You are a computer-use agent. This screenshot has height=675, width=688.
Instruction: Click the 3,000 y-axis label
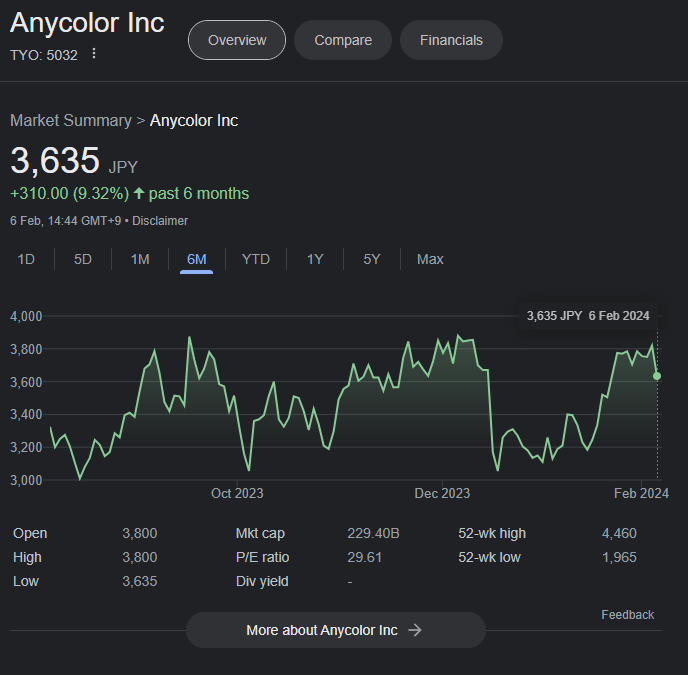coord(26,480)
